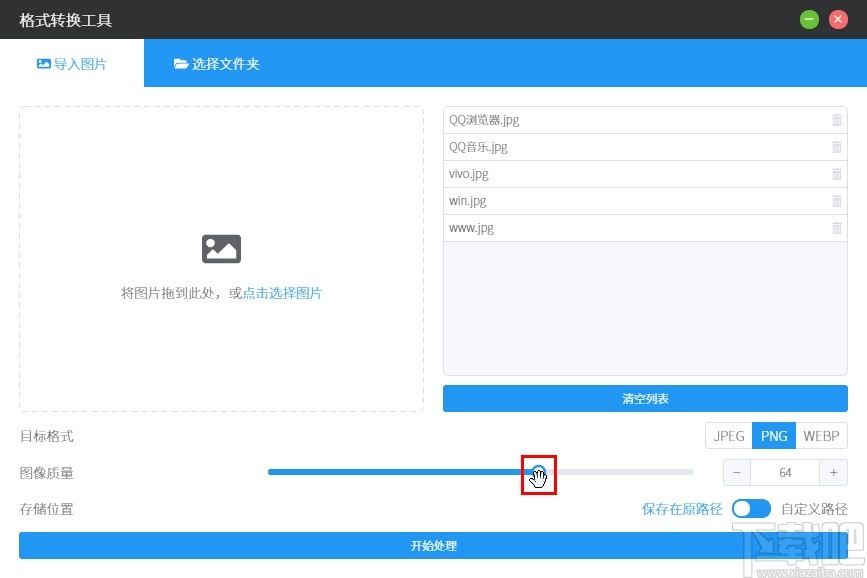867x578 pixels.
Task: Remove QQ音乐.jpg via the delete icon
Action: click(836, 146)
